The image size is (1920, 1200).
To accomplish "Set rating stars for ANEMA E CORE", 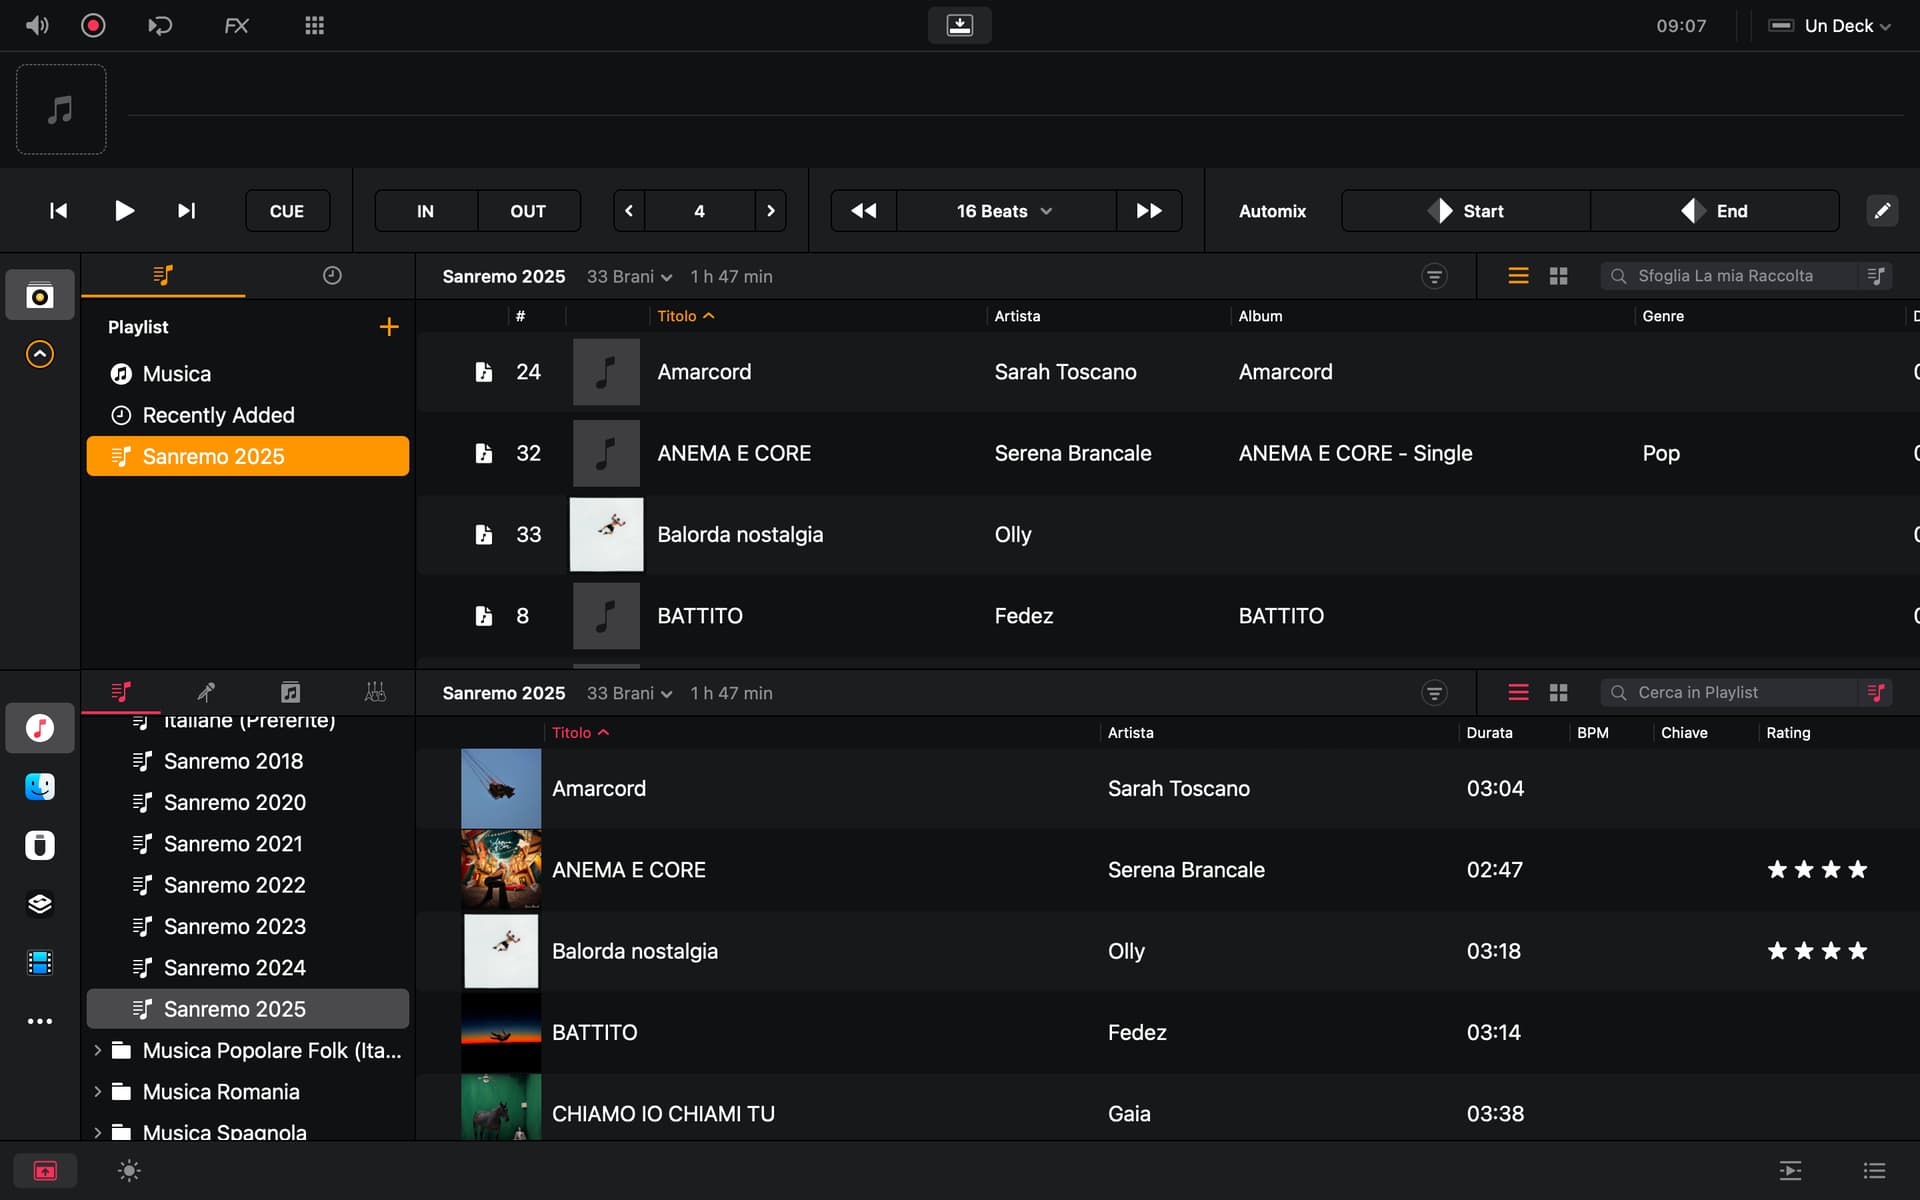I will tap(1816, 870).
